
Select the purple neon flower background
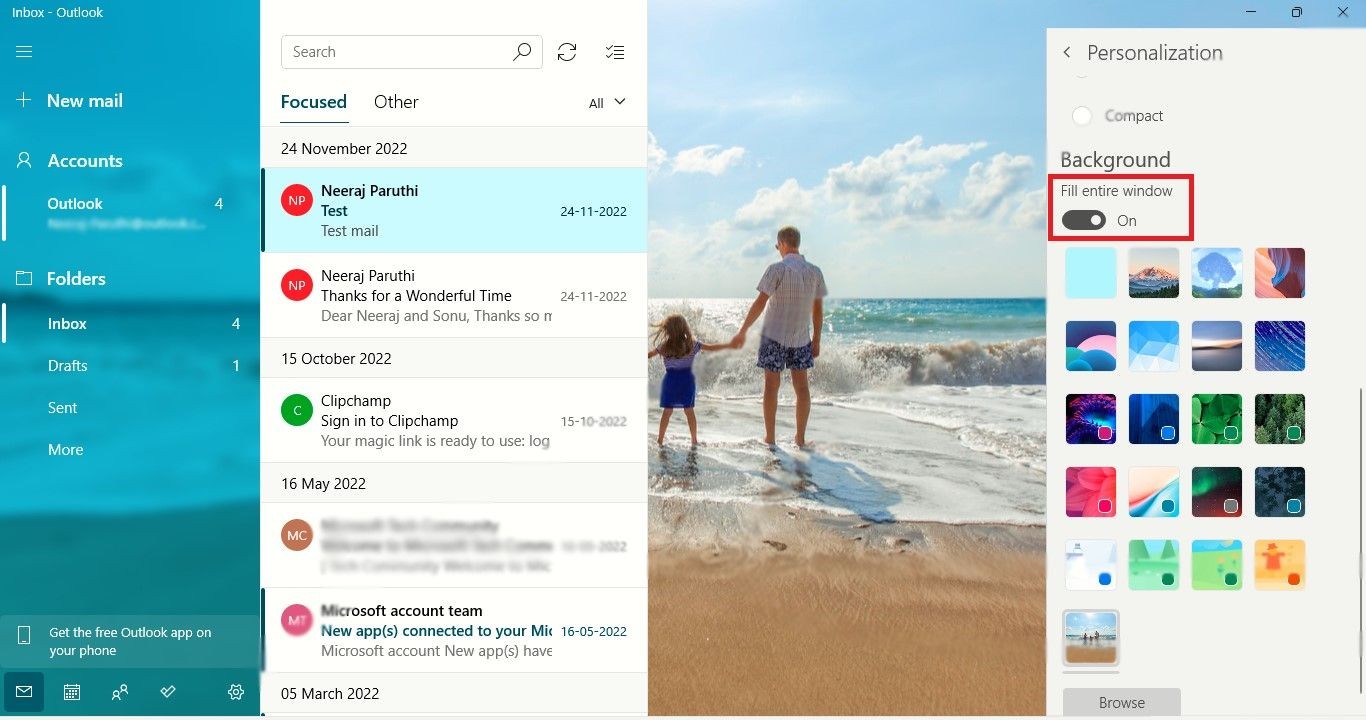[1091, 419]
